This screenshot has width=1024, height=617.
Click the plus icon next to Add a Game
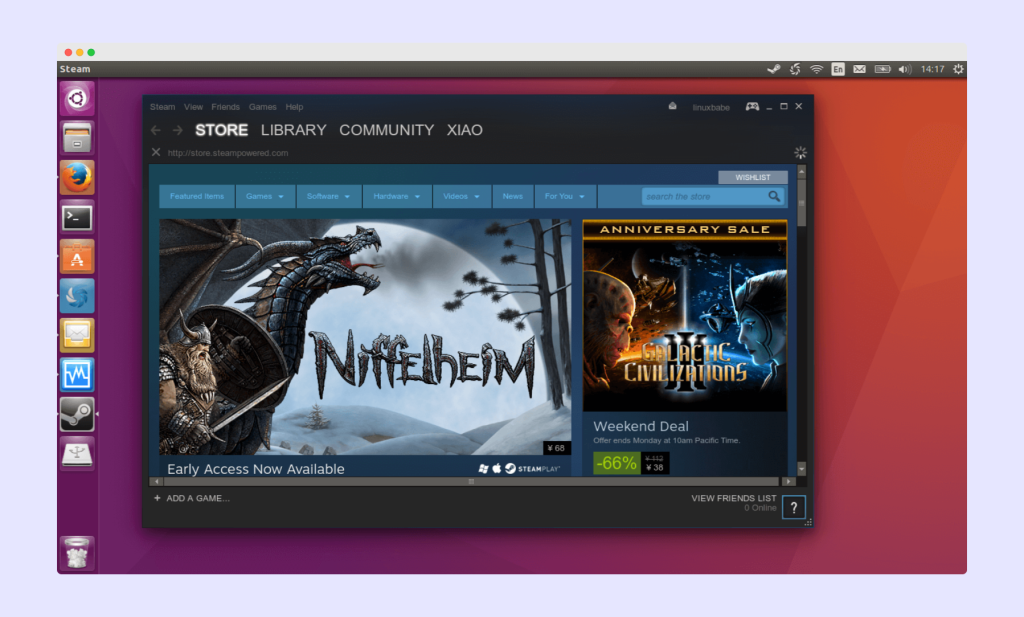point(157,498)
